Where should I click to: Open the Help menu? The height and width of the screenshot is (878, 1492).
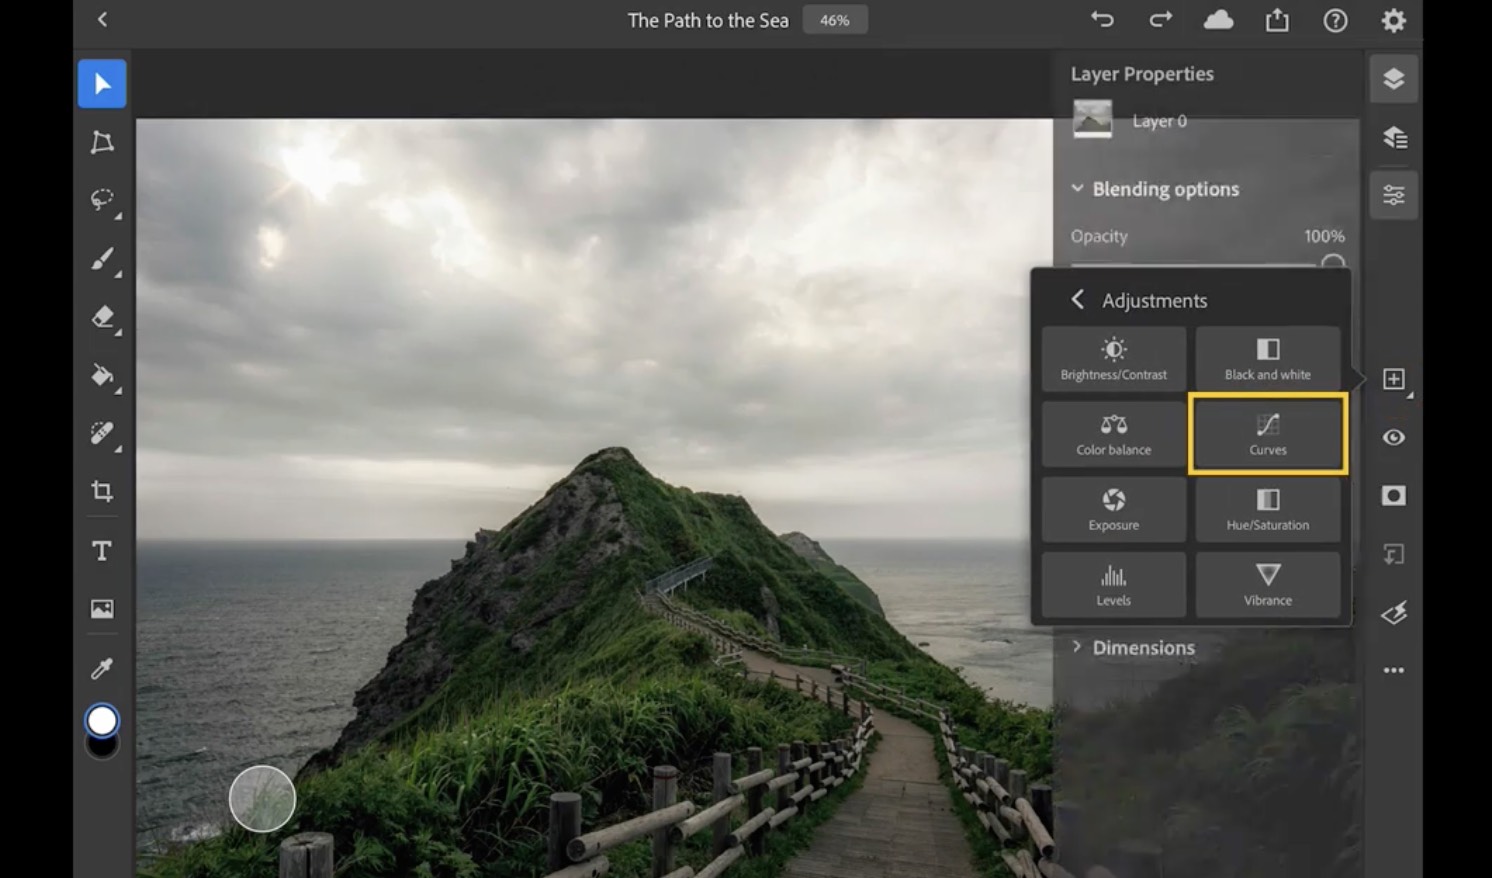1335,20
